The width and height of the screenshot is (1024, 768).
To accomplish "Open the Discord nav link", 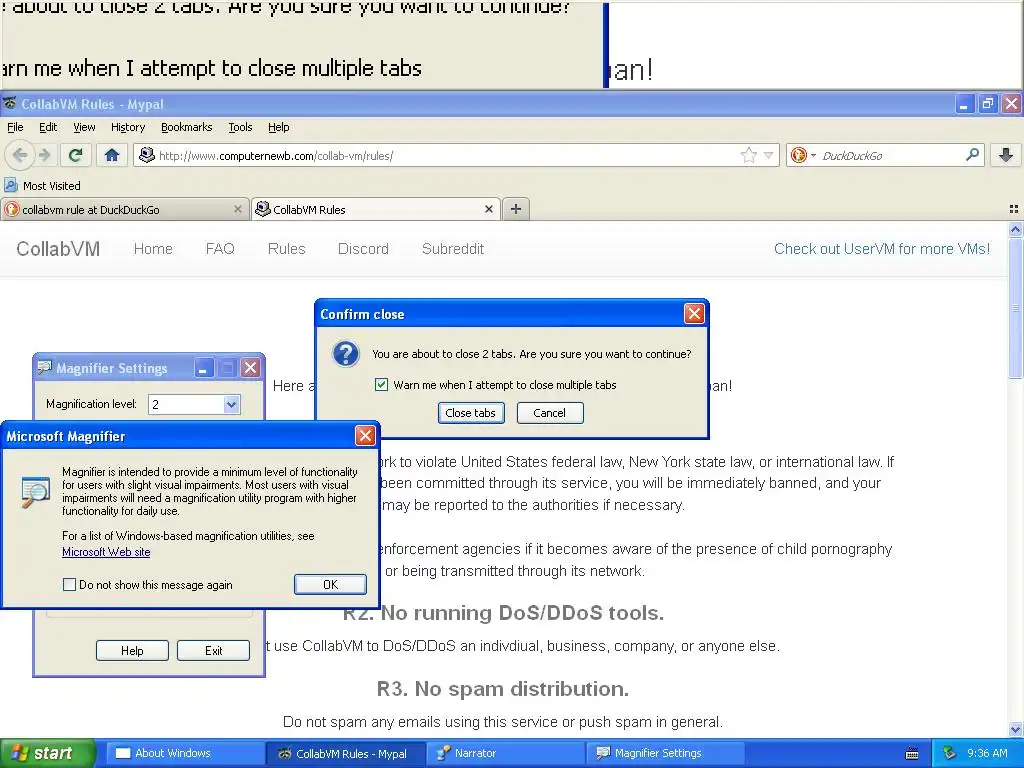I will coord(363,249).
